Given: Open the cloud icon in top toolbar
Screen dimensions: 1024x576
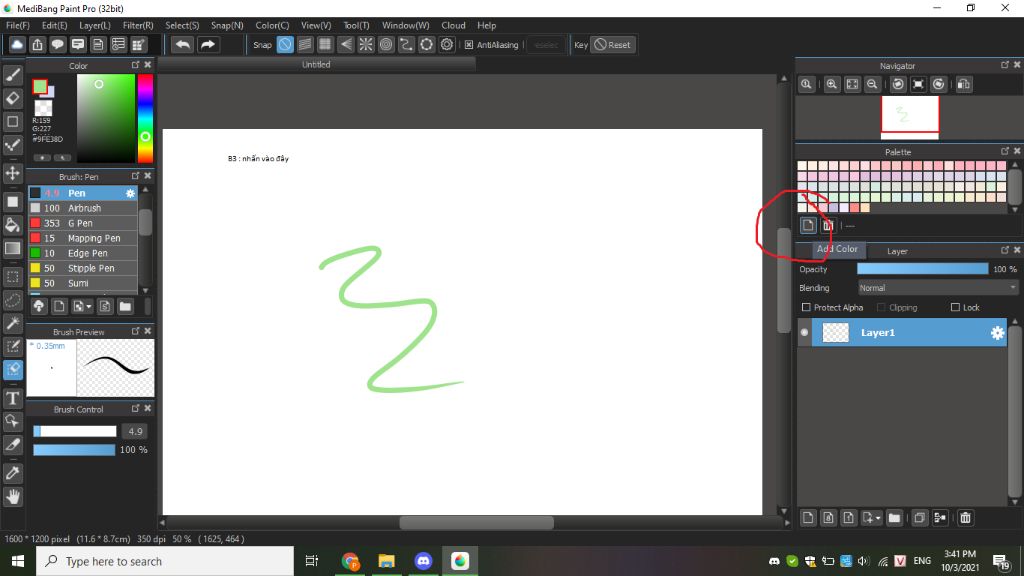Looking at the screenshot, I should (17, 44).
